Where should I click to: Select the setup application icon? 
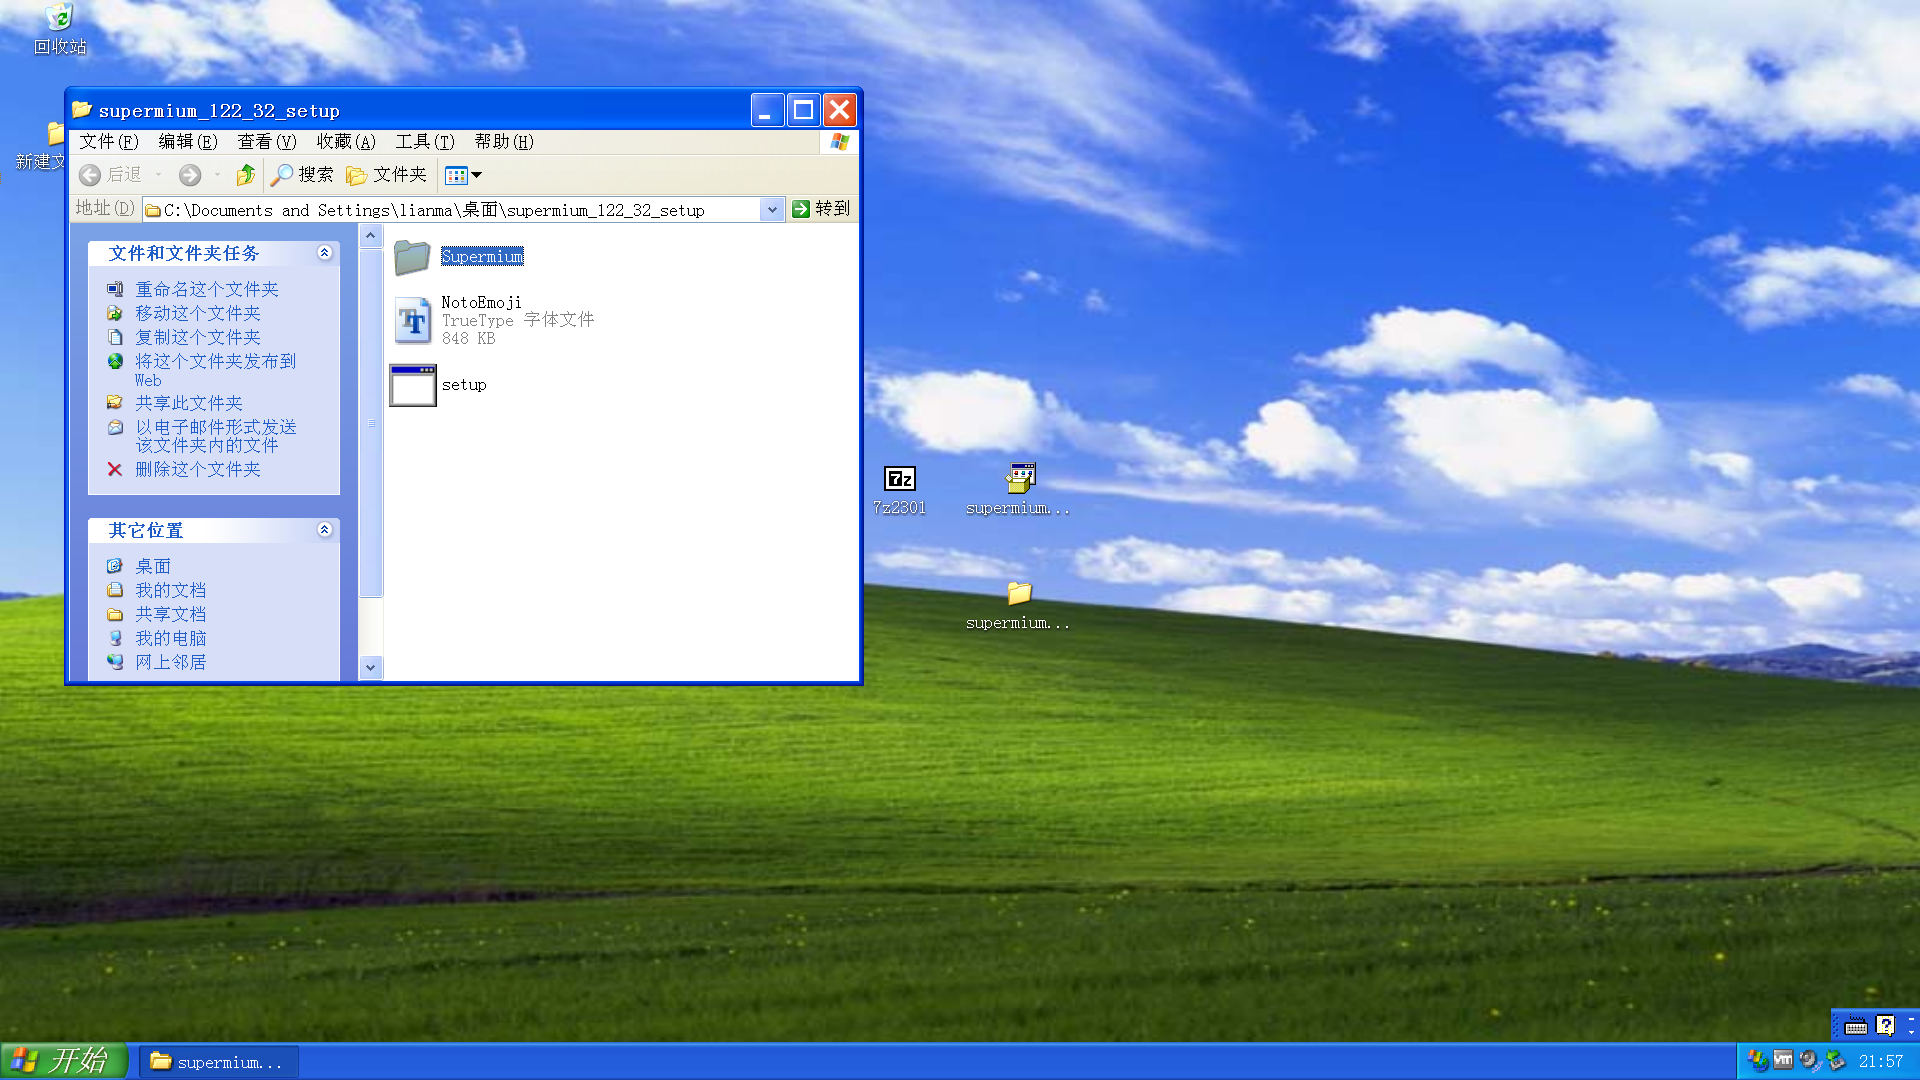[x=413, y=385]
